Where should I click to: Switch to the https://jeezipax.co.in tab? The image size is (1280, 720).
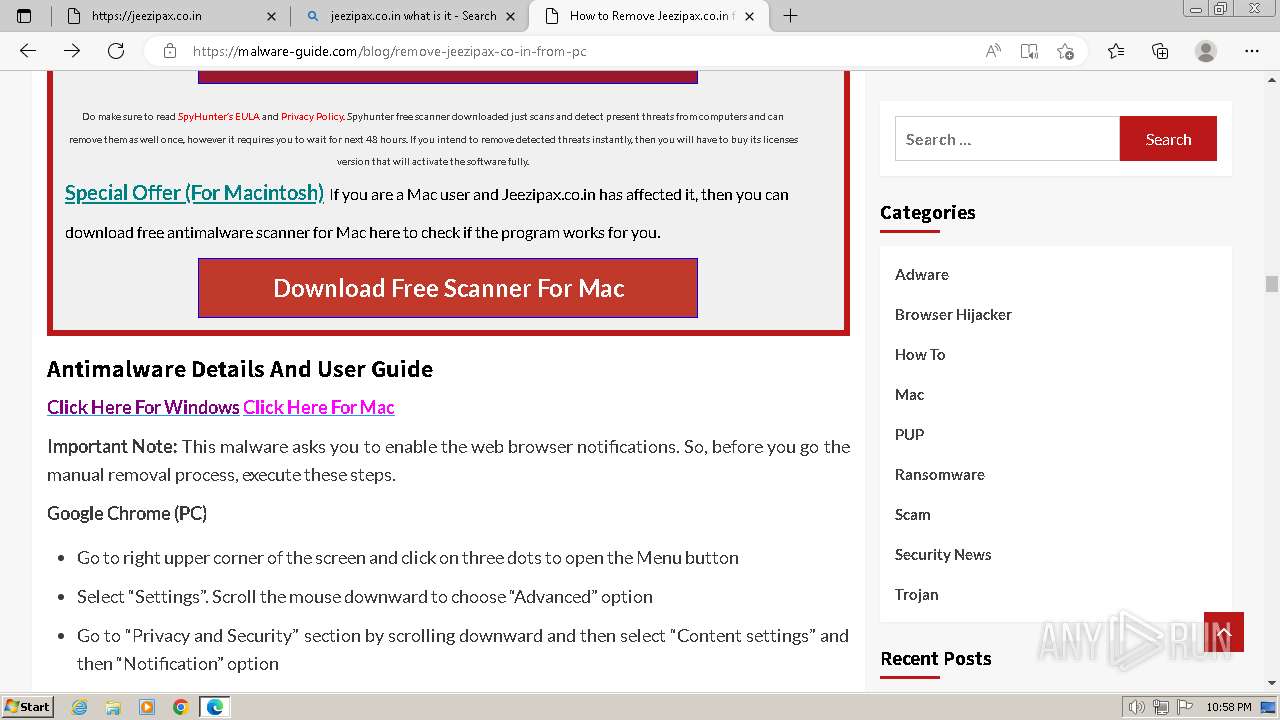pos(170,16)
